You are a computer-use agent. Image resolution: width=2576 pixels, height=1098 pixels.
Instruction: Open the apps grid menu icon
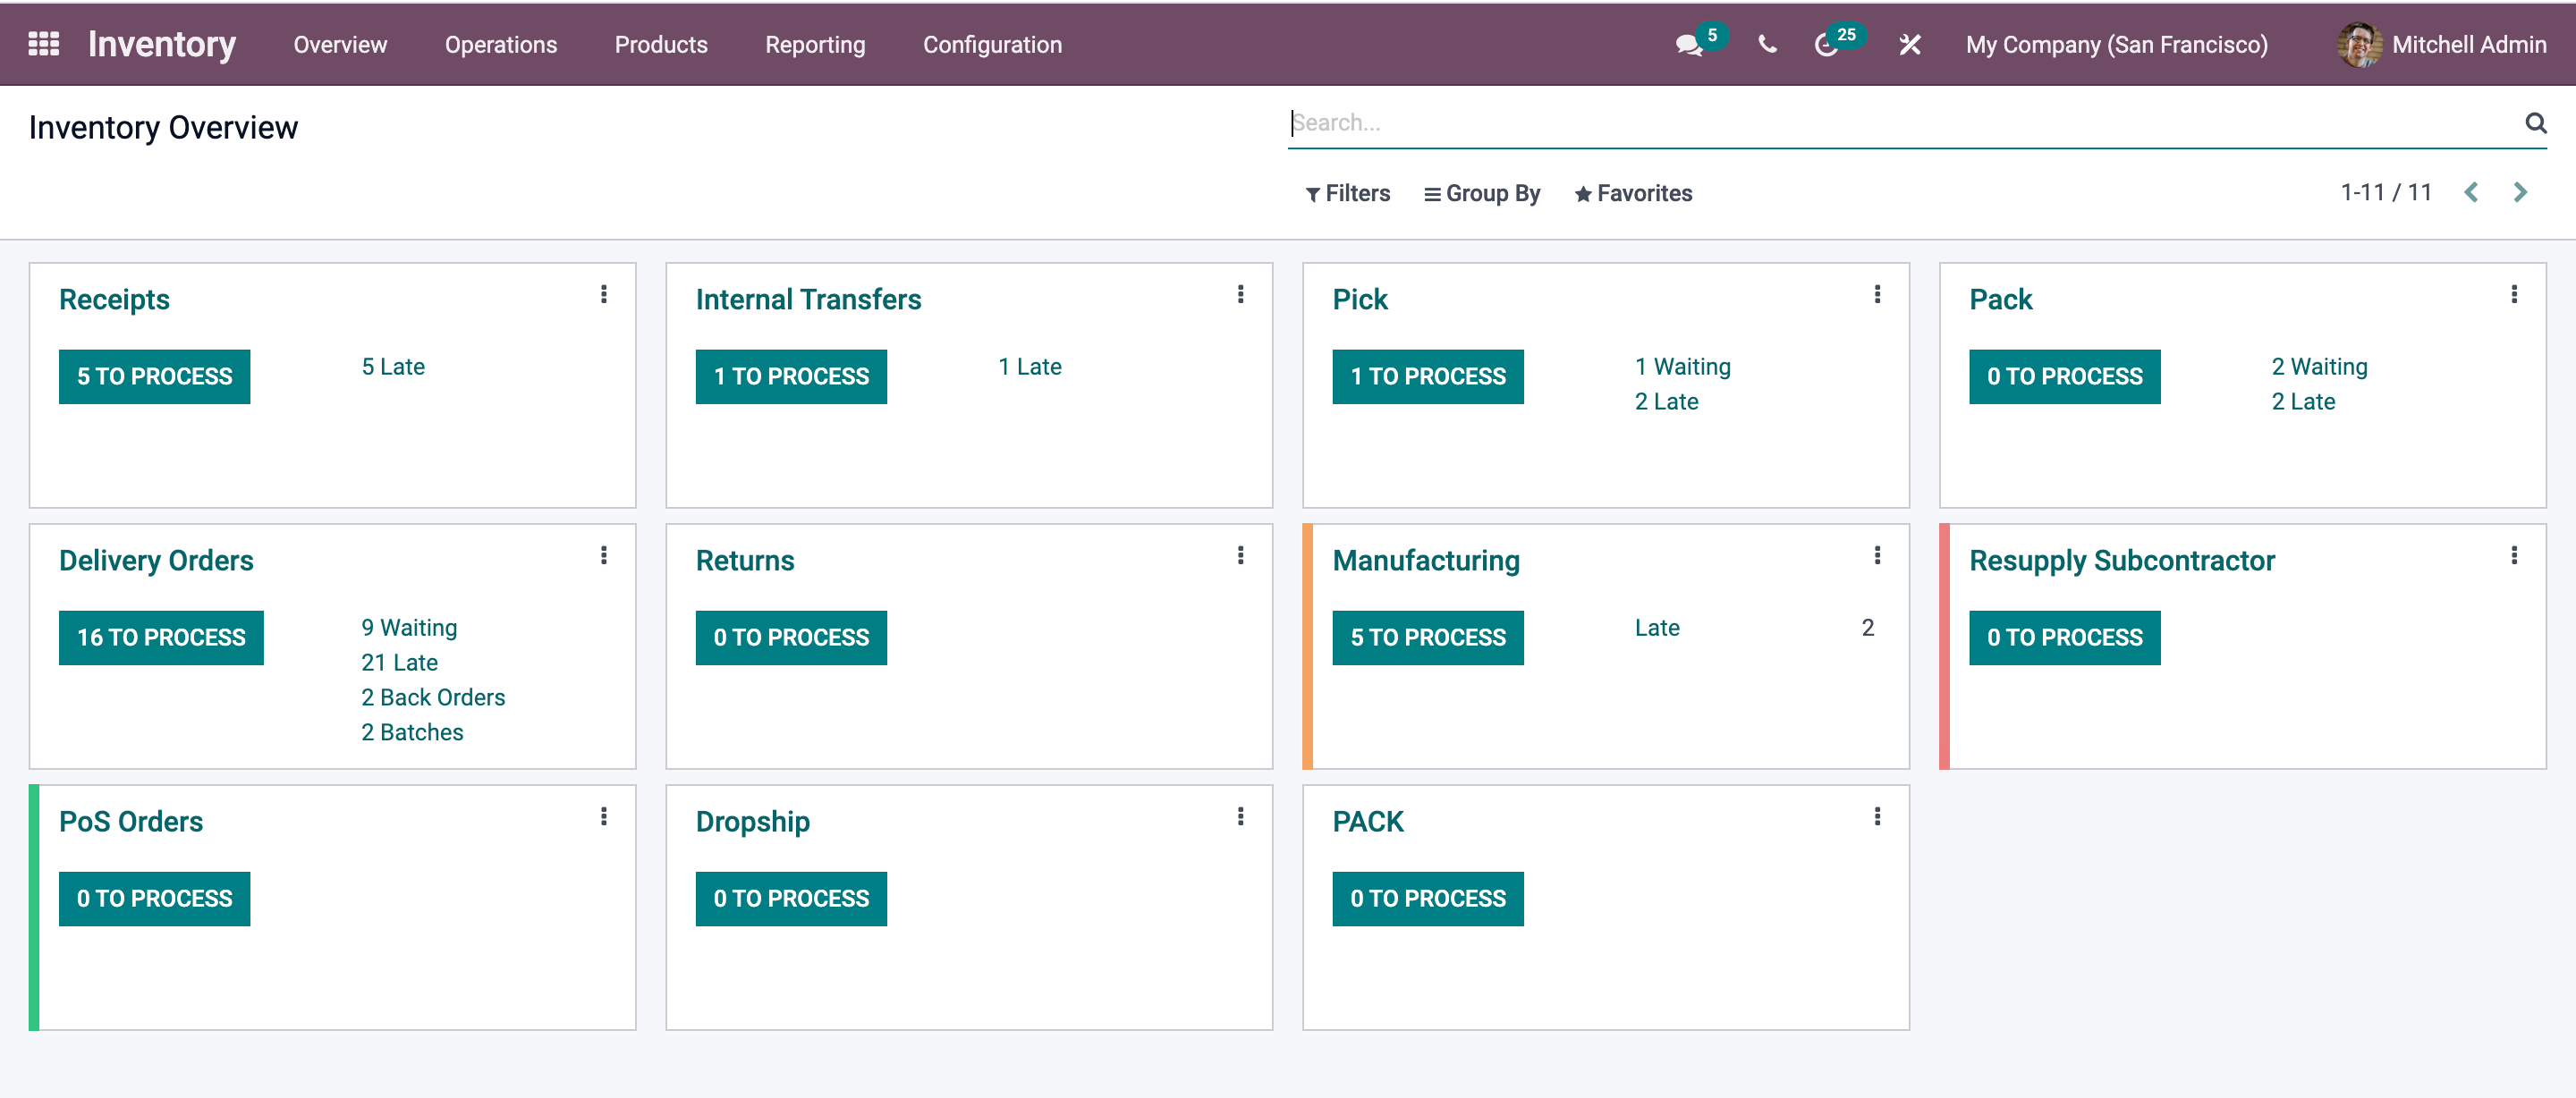43,44
